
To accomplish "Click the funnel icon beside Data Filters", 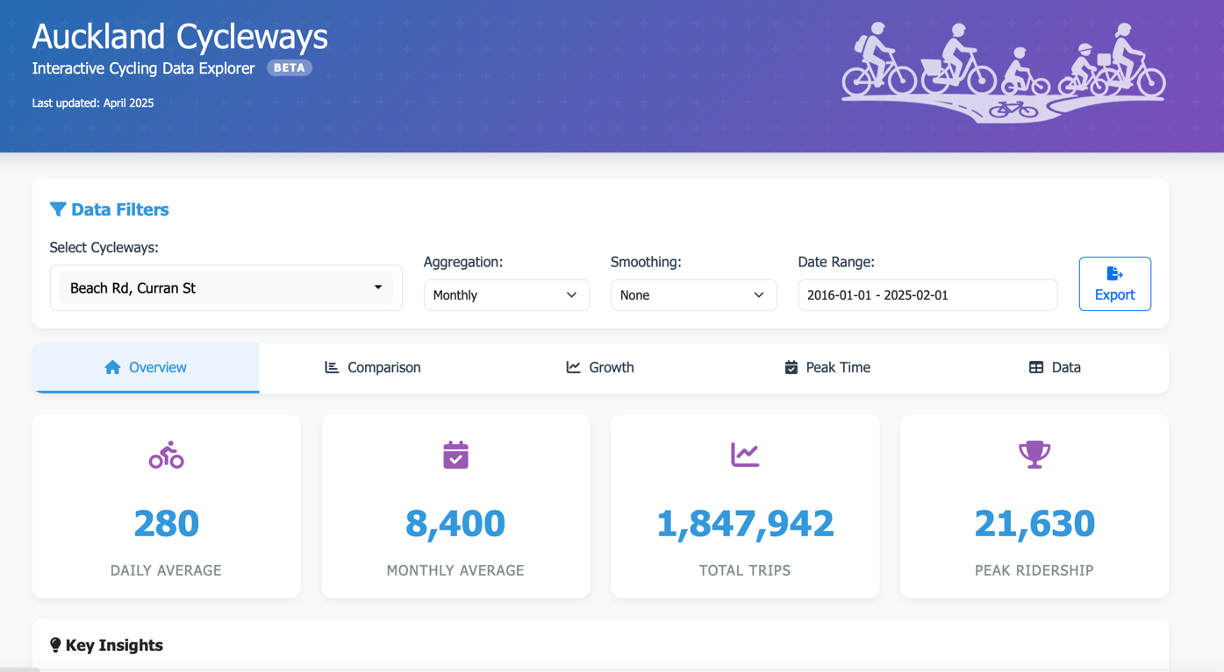I will (58, 209).
